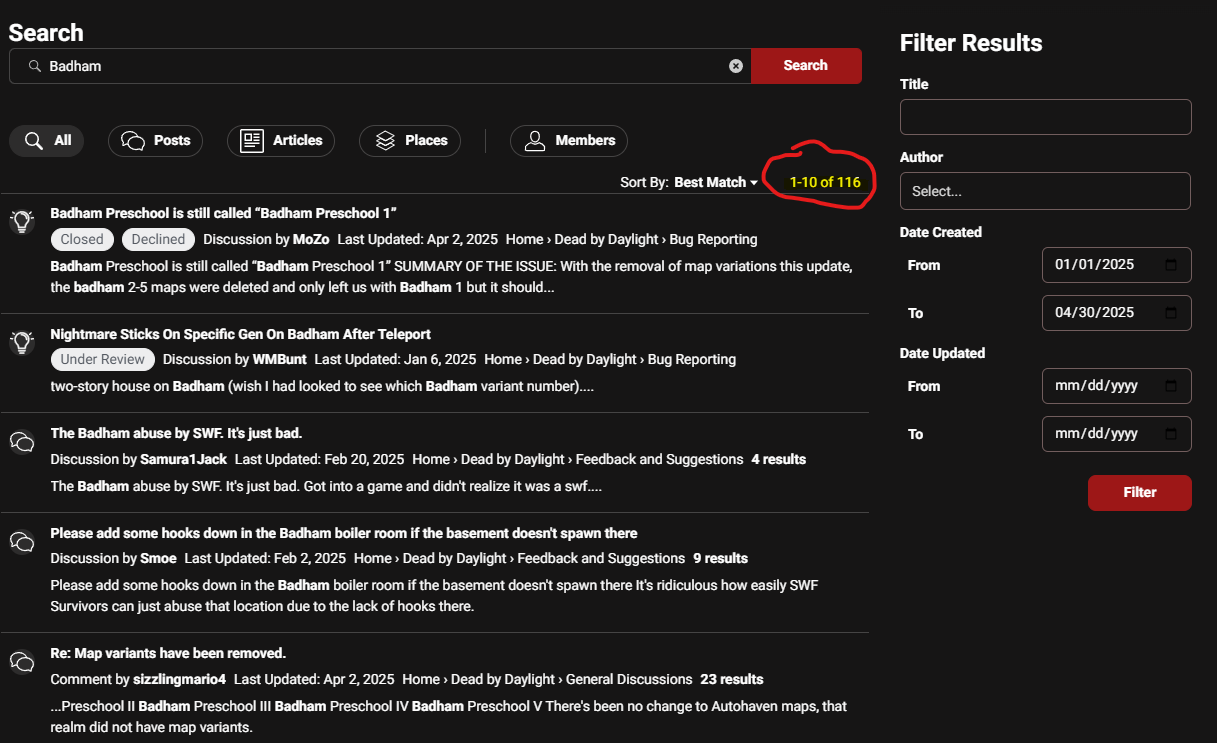Open the Sort By Best Match dropdown
Screen dimensions: 1217x743
pyautogui.click(x=716, y=183)
